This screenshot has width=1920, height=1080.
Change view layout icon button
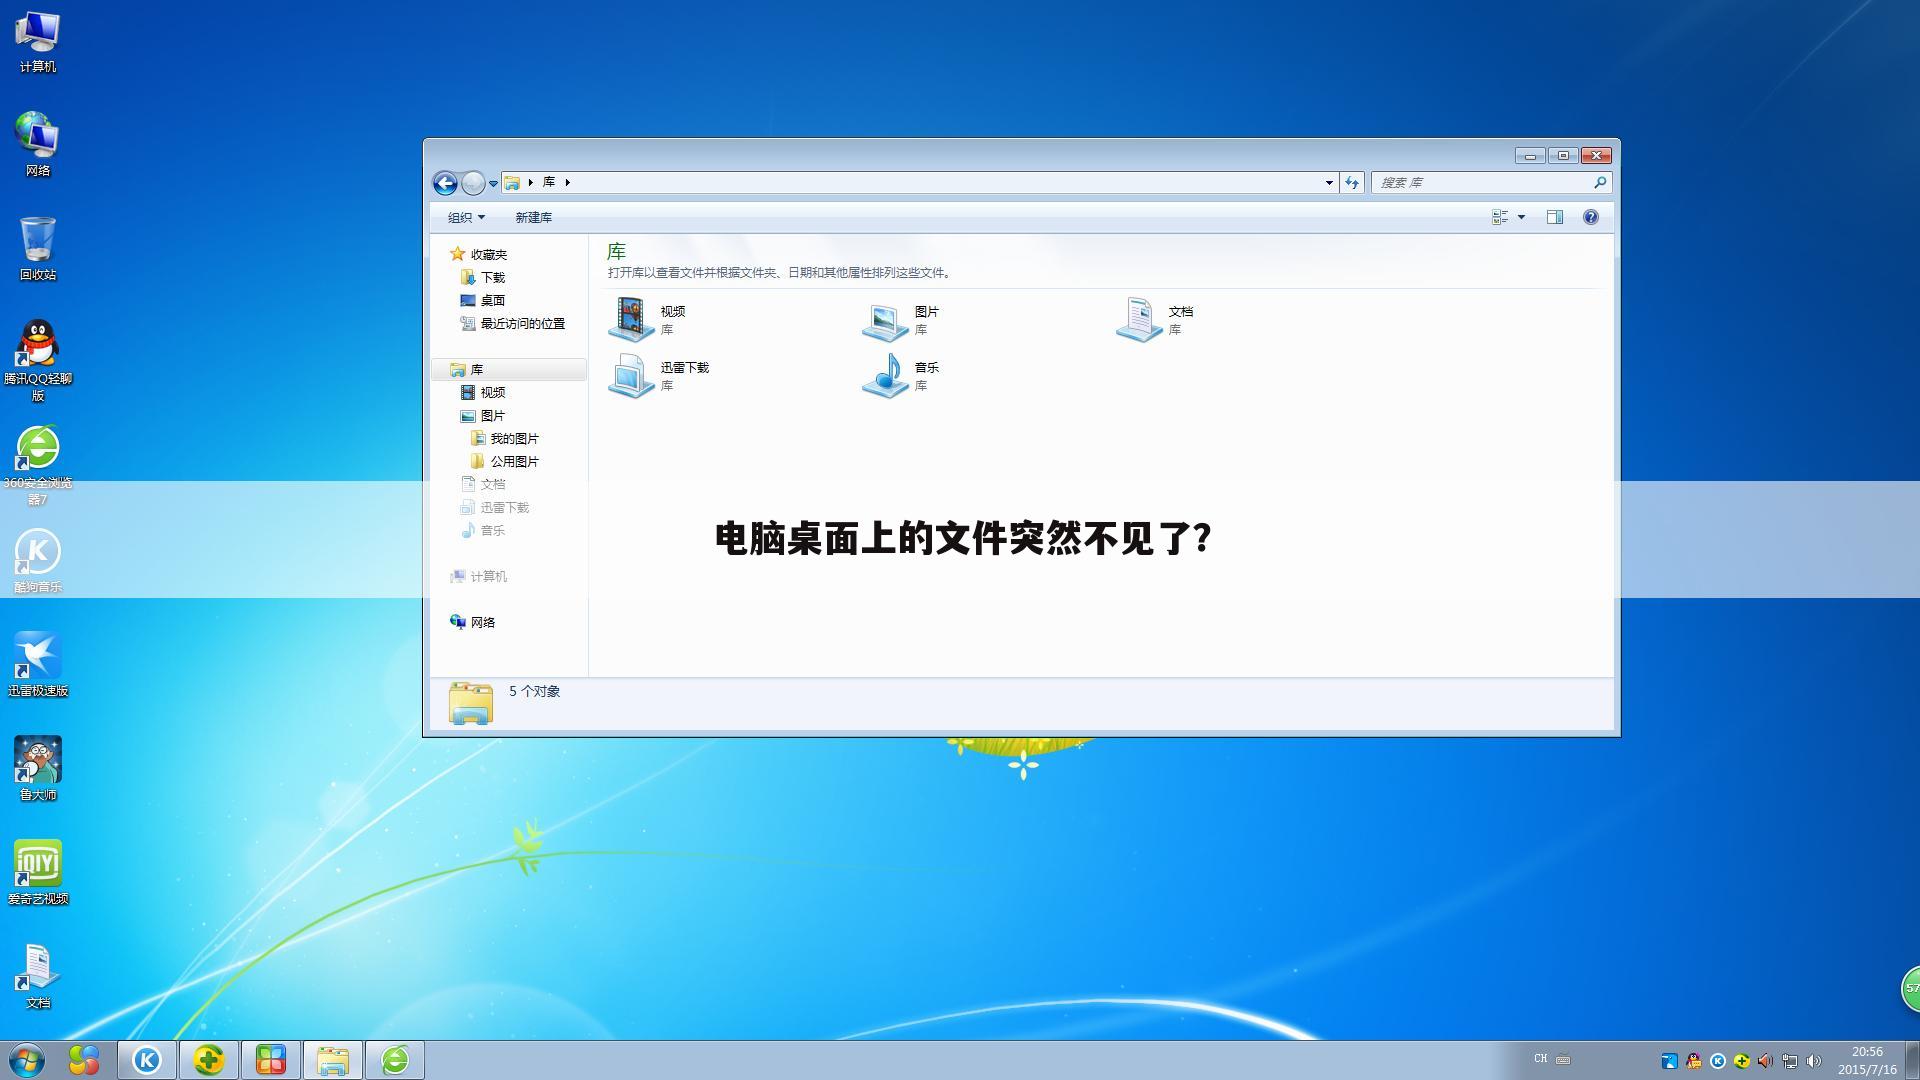tap(1500, 217)
